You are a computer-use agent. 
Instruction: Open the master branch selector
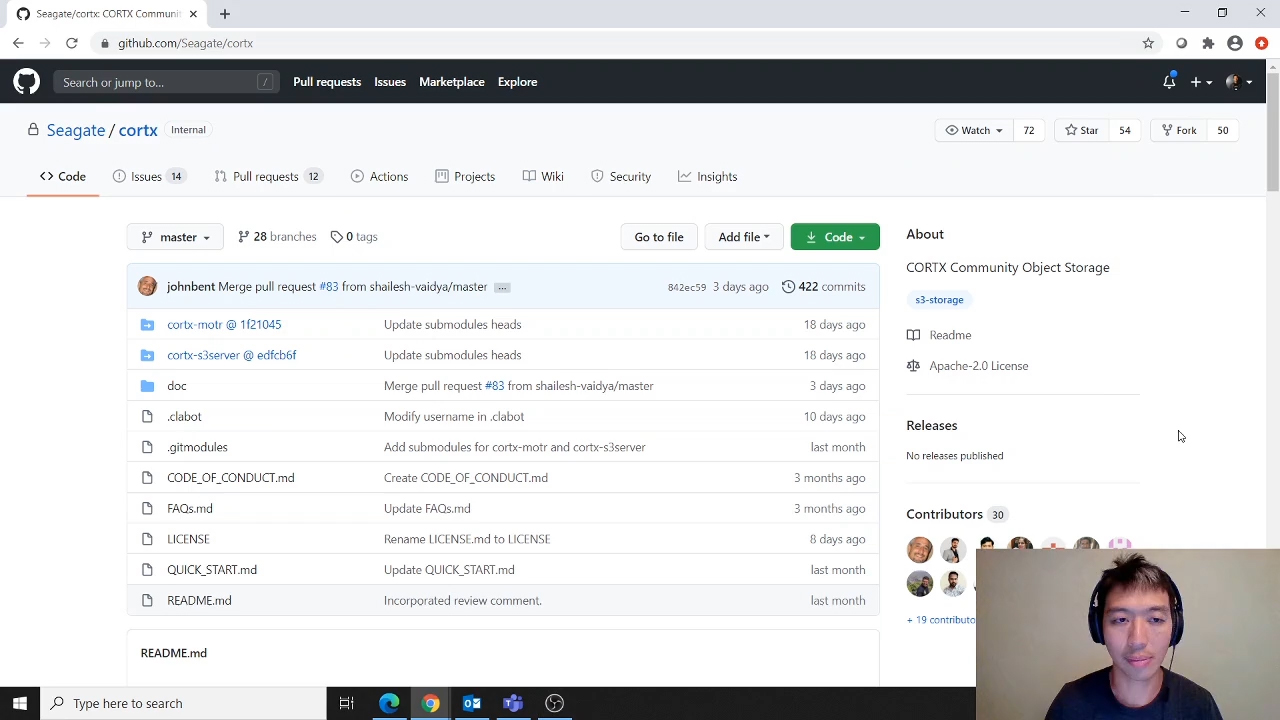click(x=175, y=237)
